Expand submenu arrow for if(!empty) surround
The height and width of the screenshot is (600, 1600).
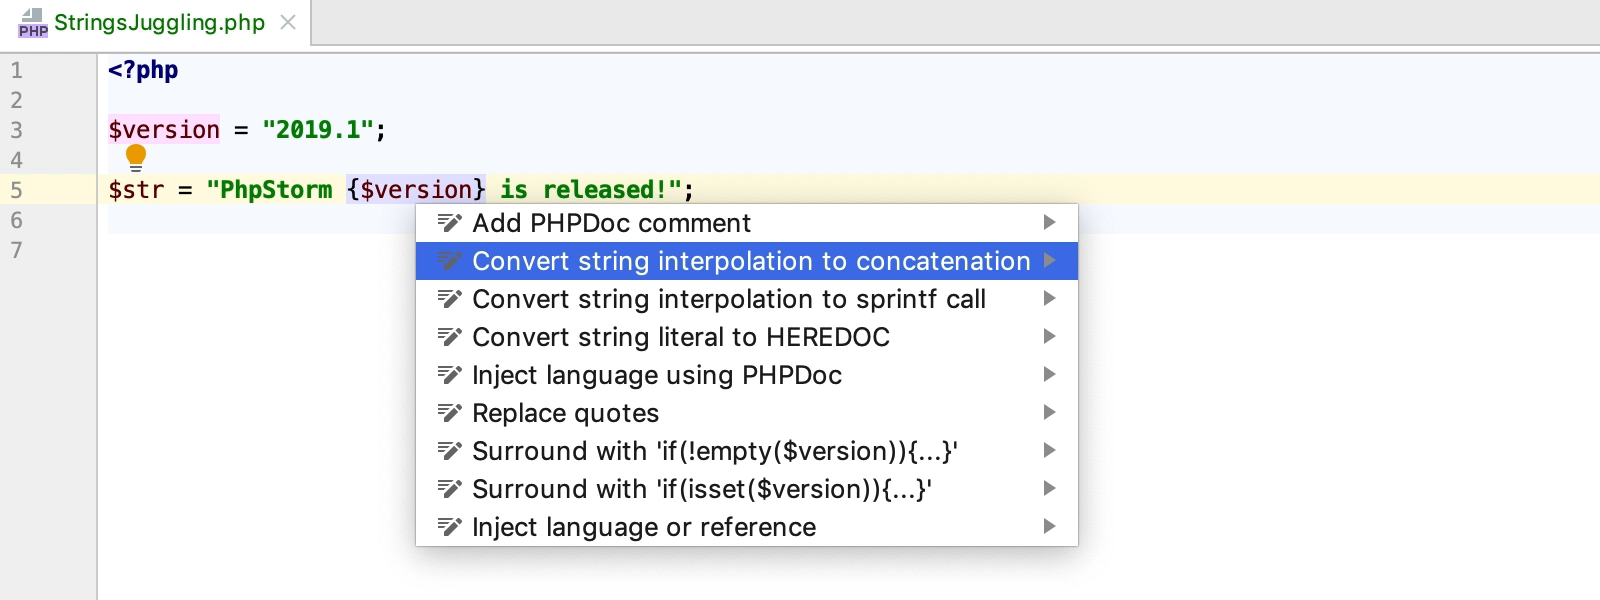pyautogui.click(x=1049, y=450)
